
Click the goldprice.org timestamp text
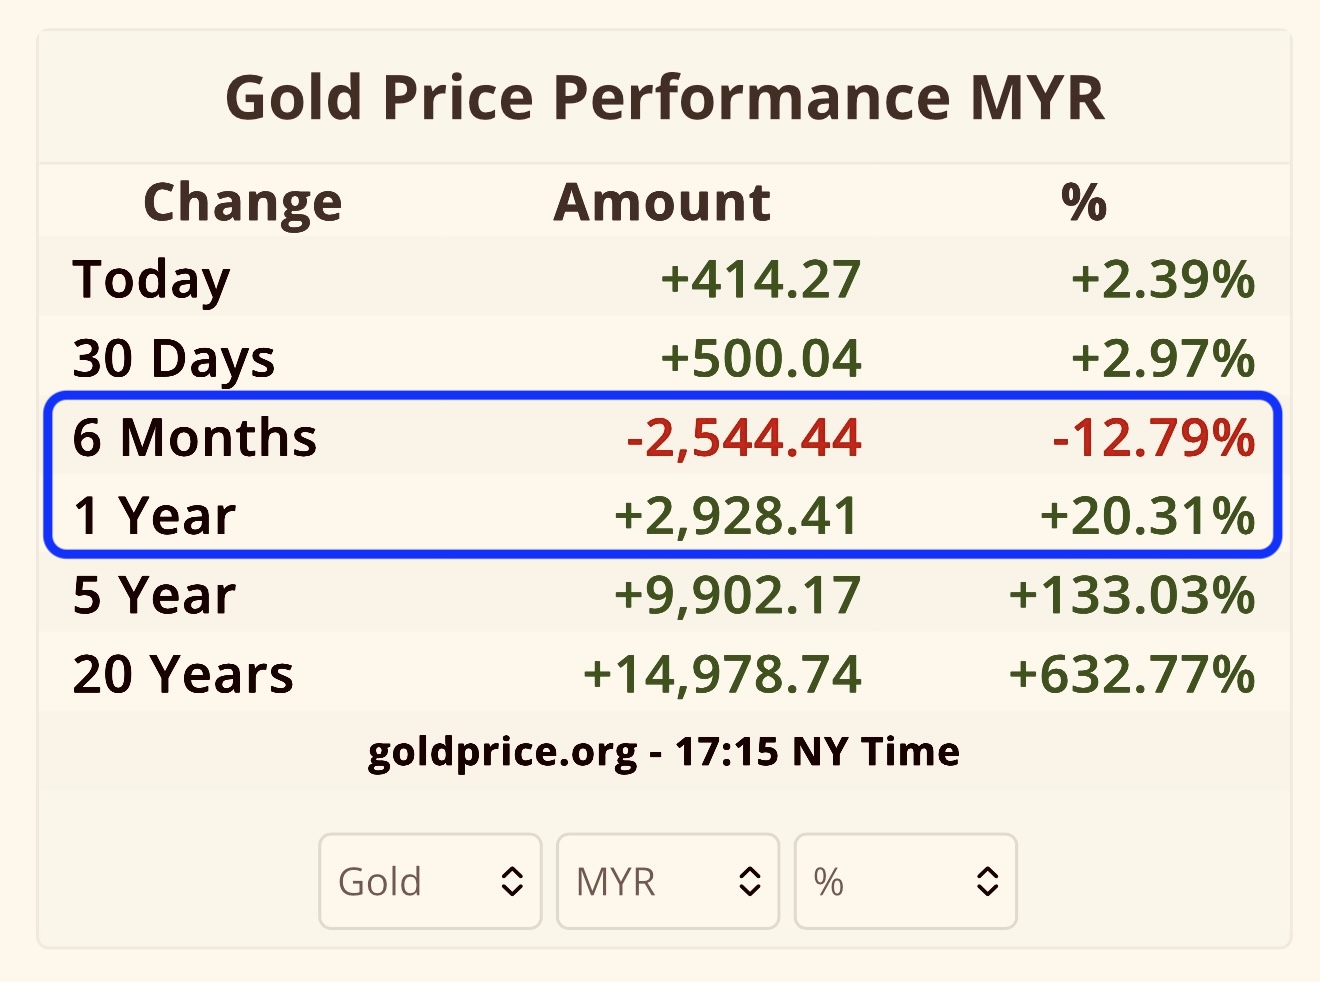pos(664,752)
